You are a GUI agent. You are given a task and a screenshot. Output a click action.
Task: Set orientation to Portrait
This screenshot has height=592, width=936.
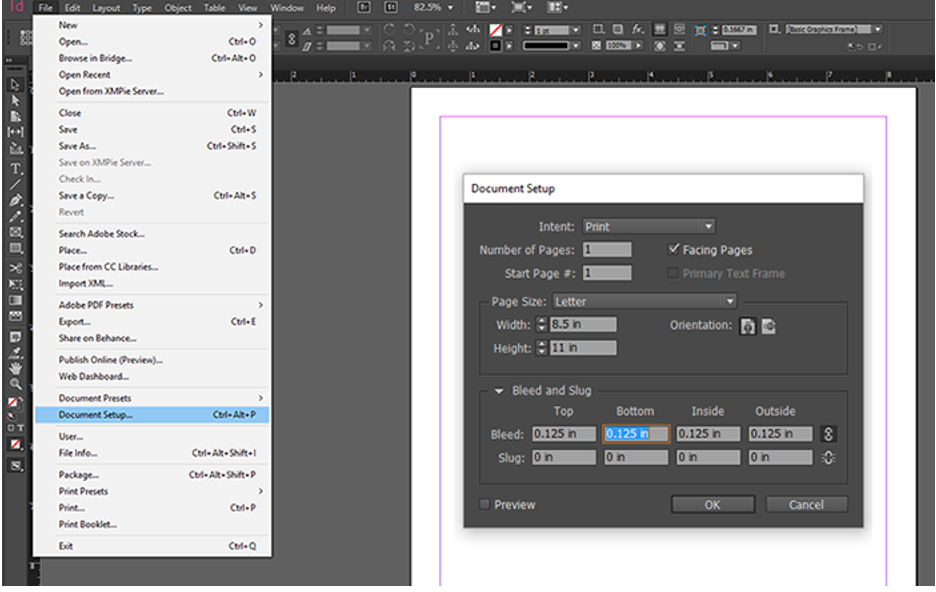(747, 326)
